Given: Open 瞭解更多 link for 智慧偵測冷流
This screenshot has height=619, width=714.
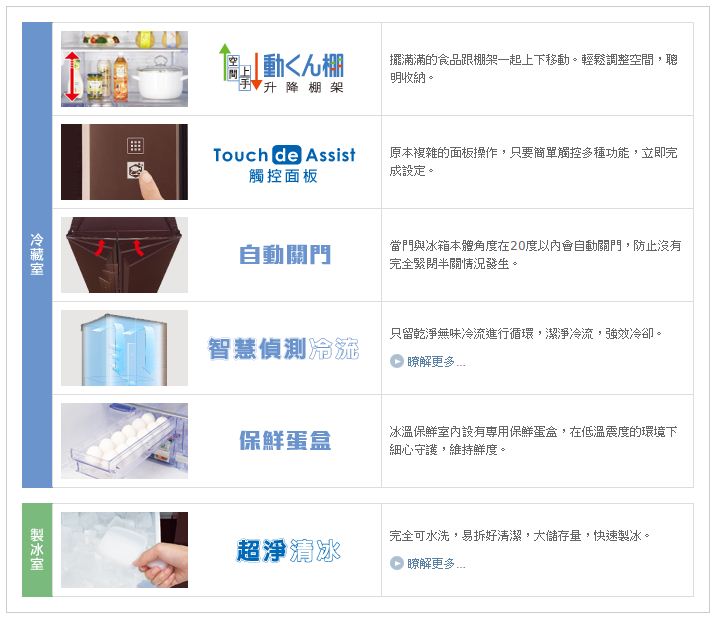Looking at the screenshot, I should click(x=436, y=362).
